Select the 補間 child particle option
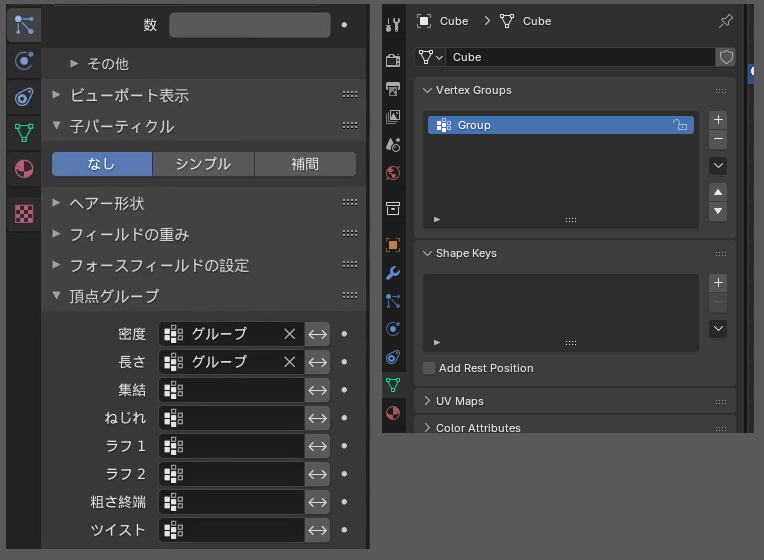Image resolution: width=764 pixels, height=560 pixels. [x=305, y=164]
